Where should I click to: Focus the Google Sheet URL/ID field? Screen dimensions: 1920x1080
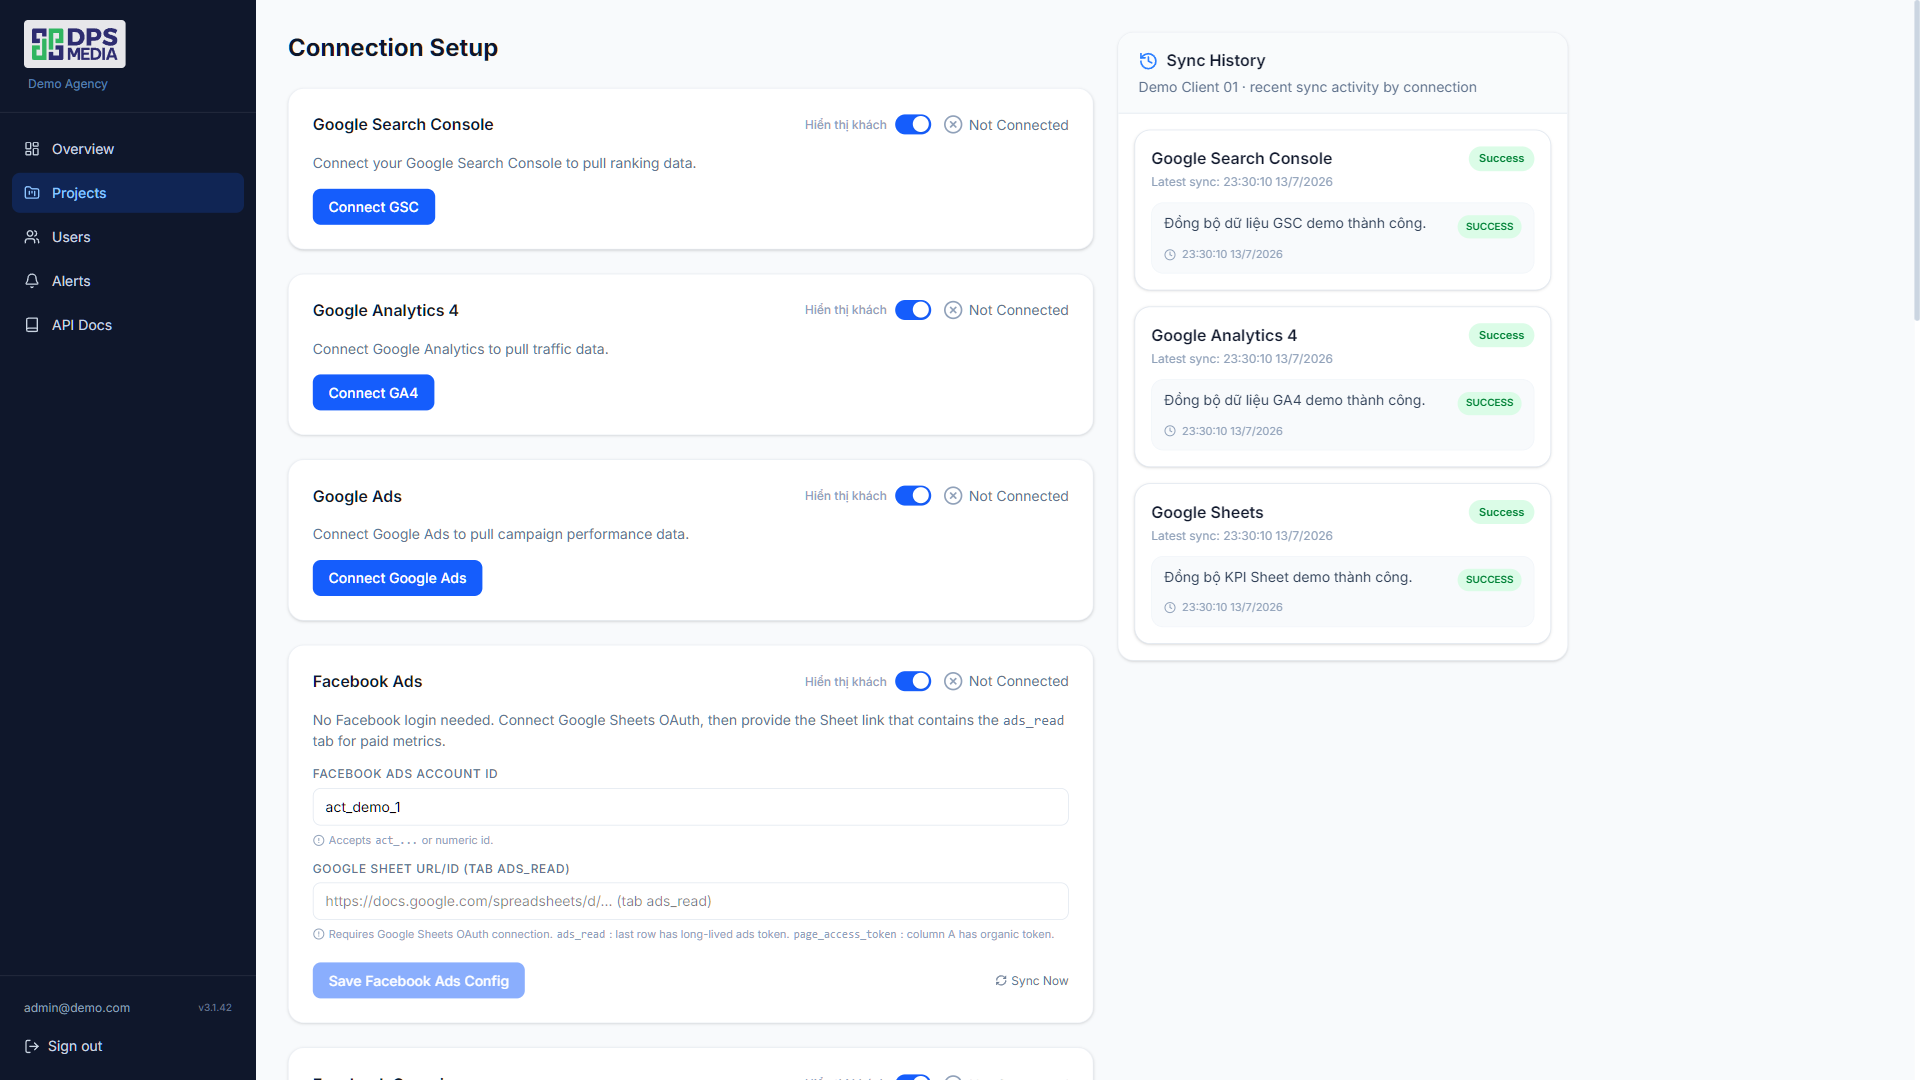point(690,901)
